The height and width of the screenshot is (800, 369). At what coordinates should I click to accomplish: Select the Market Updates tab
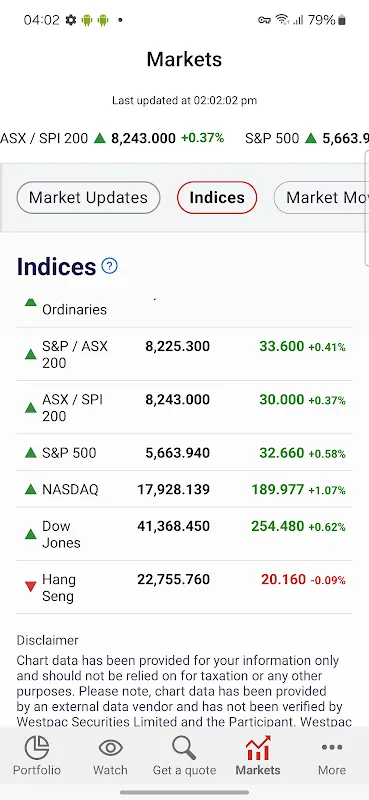pyautogui.click(x=88, y=197)
